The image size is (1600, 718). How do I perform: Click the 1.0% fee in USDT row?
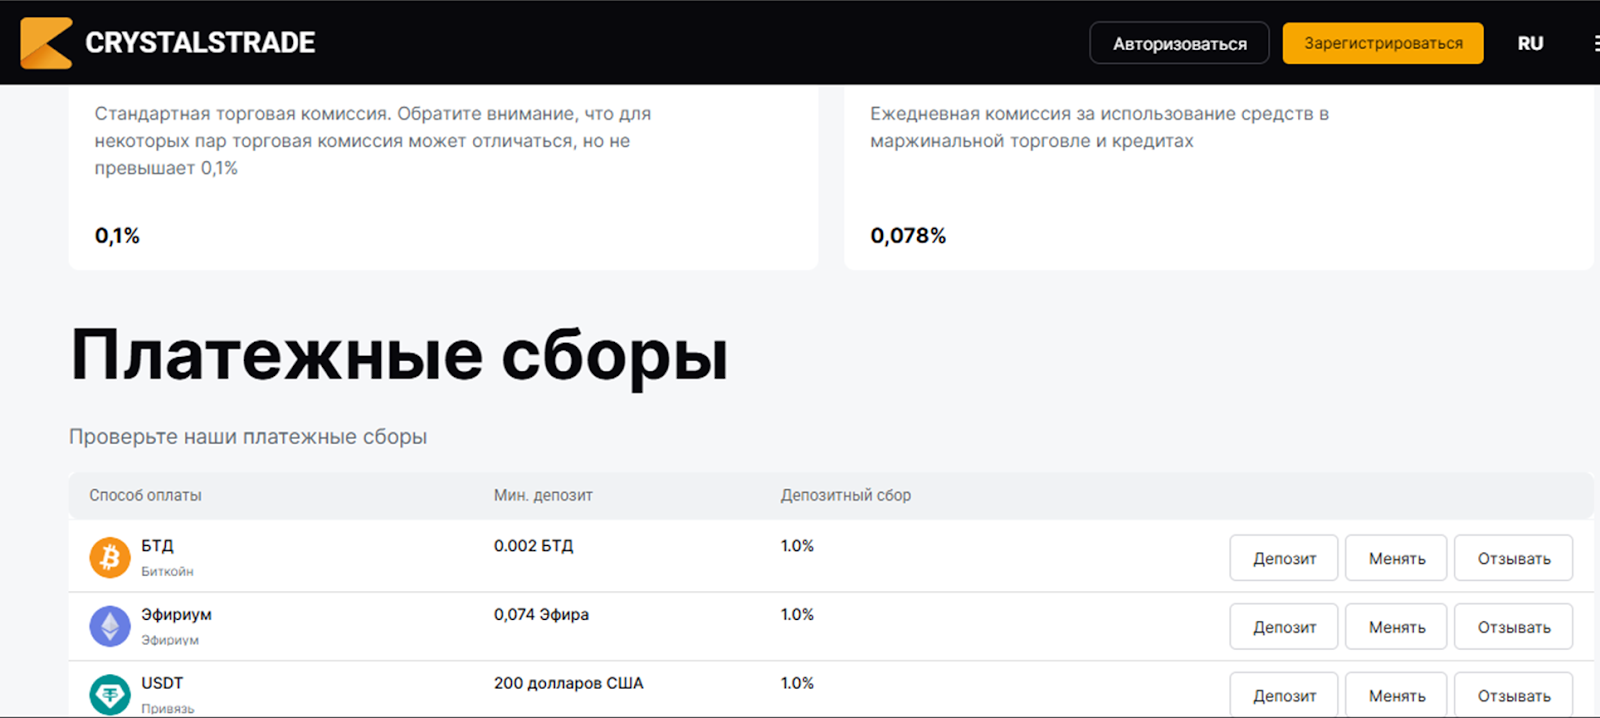click(x=797, y=683)
